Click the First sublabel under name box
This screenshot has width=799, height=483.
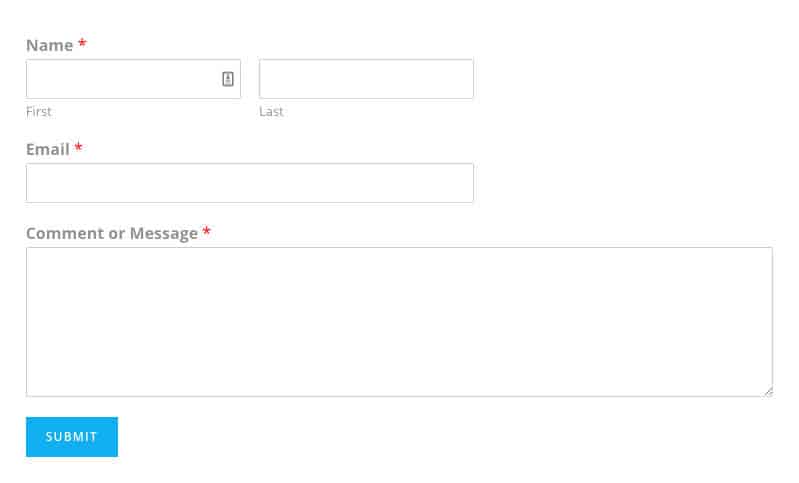[39, 112]
